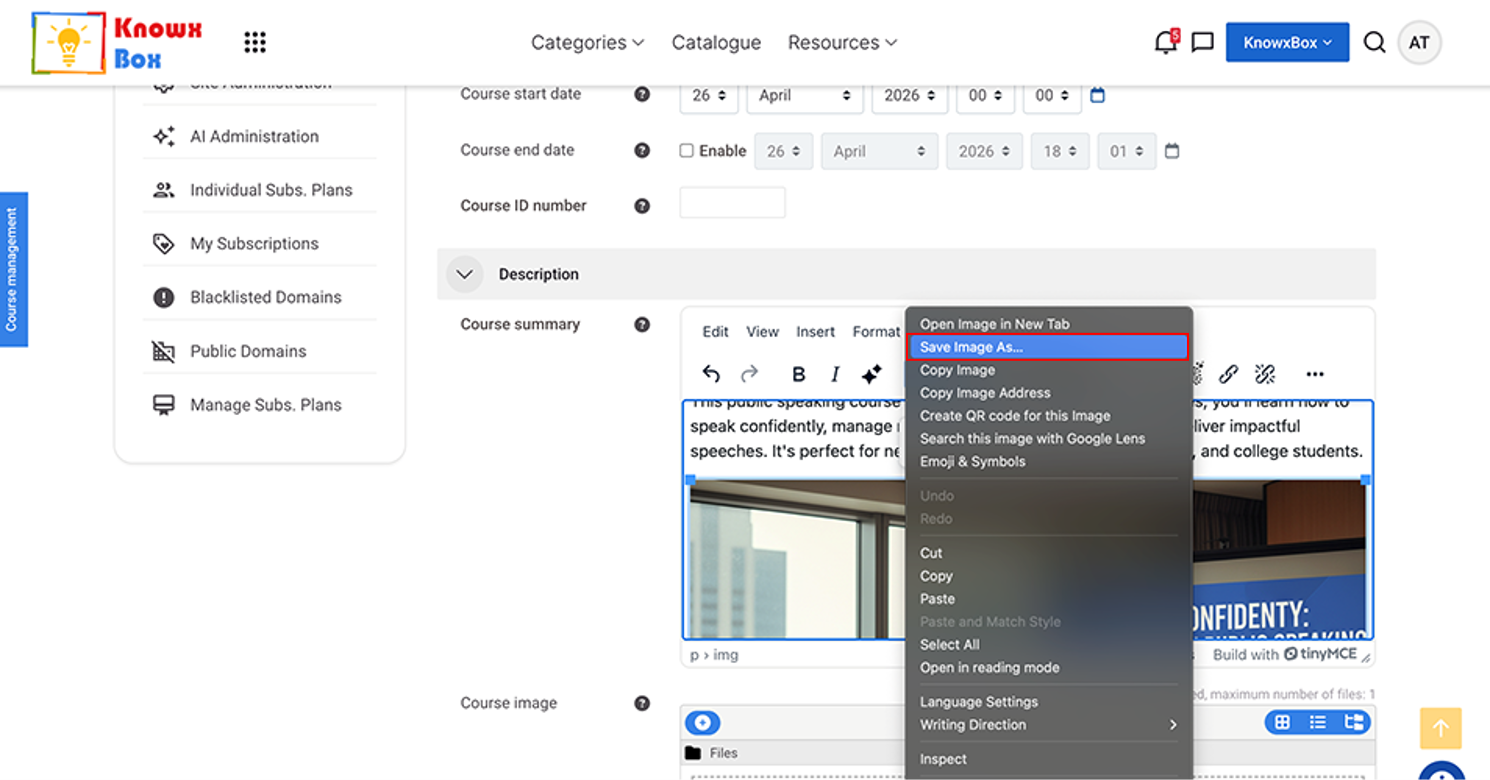This screenshot has height=780, width=1490.
Task: Open Course start date minute dropdown
Action: tap(1052, 95)
